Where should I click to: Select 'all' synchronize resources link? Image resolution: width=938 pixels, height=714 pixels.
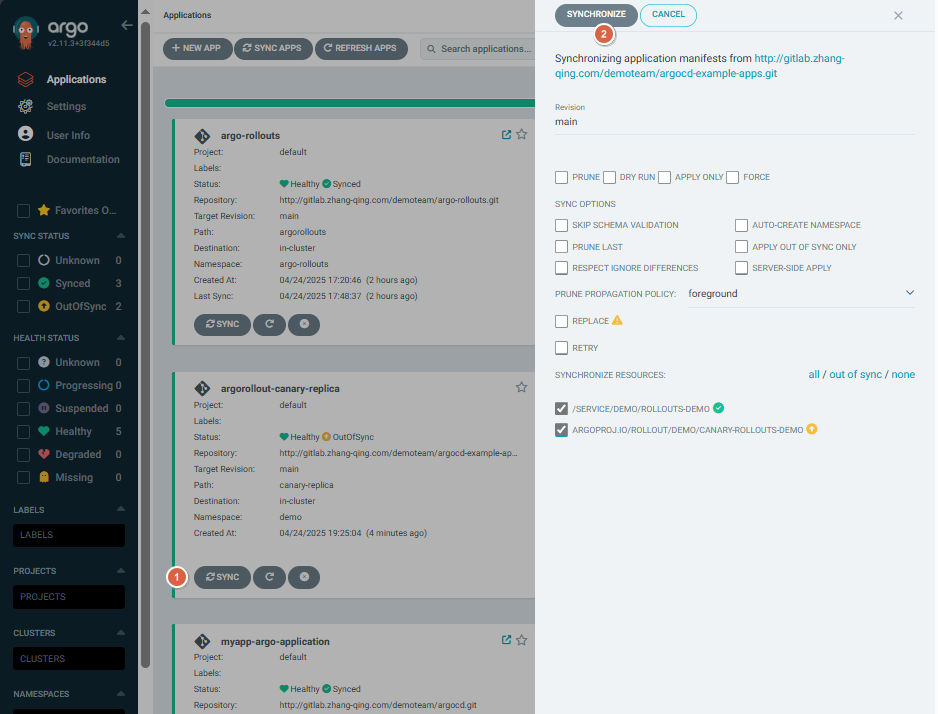[814, 374]
